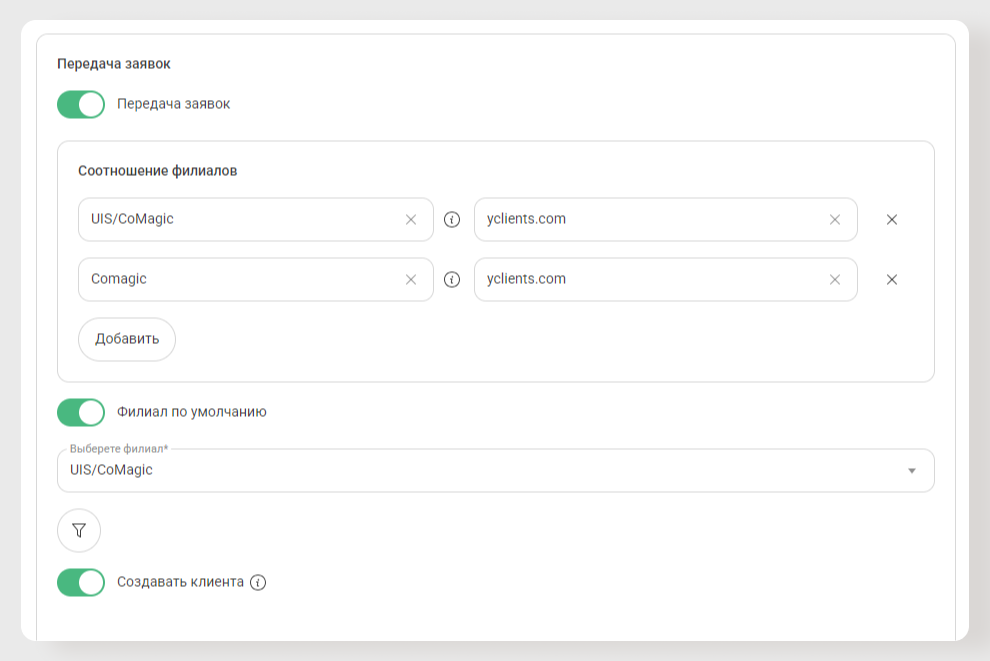This screenshot has height=661, width=990.
Task: Clear the UIS/CoMagic branch field
Action: [411, 220]
